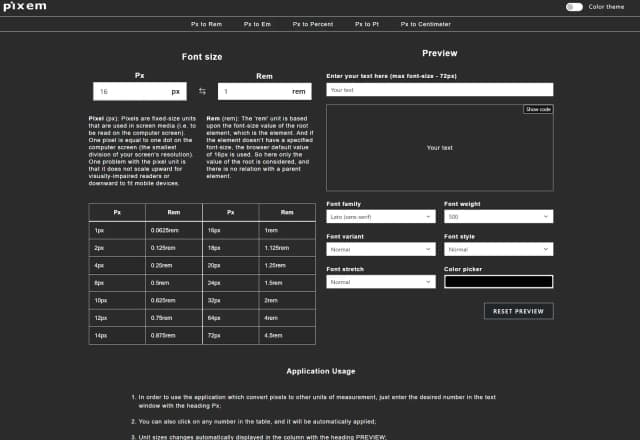This screenshot has width=640, height=440.
Task: Open the Font stretch dropdown
Action: coord(381,282)
